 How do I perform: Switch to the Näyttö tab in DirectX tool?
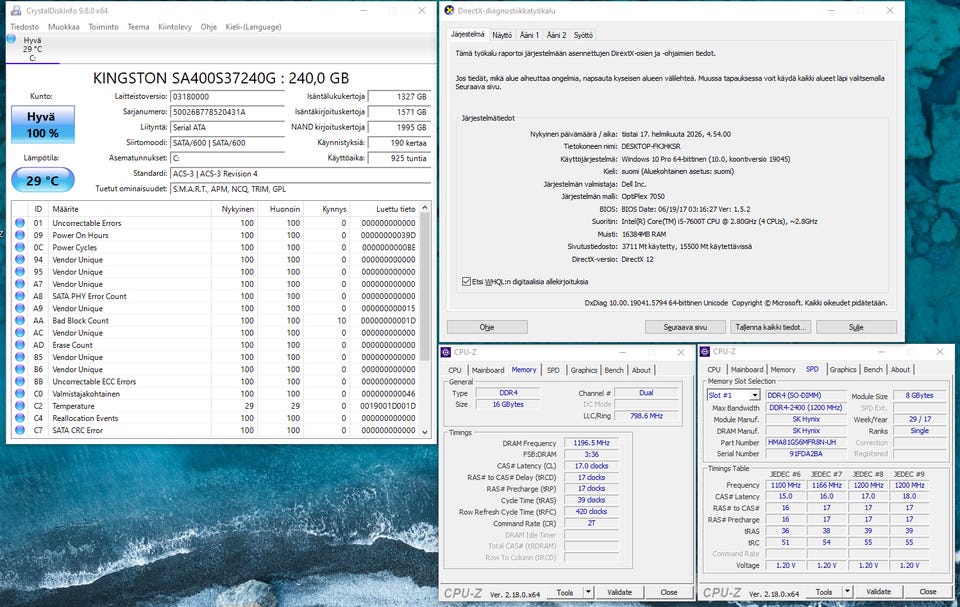coord(502,35)
